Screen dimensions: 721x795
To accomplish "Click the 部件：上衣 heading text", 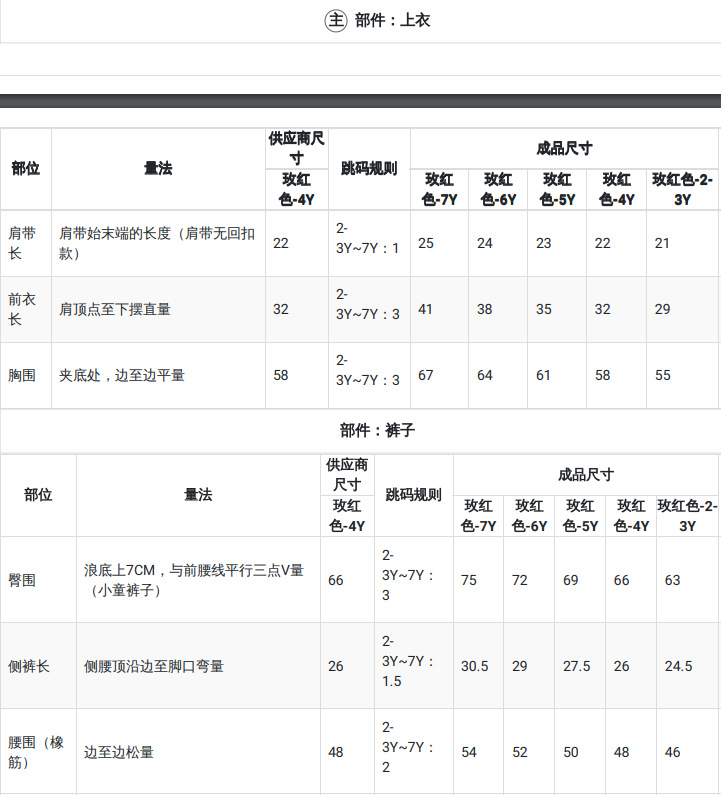I will (392, 20).
